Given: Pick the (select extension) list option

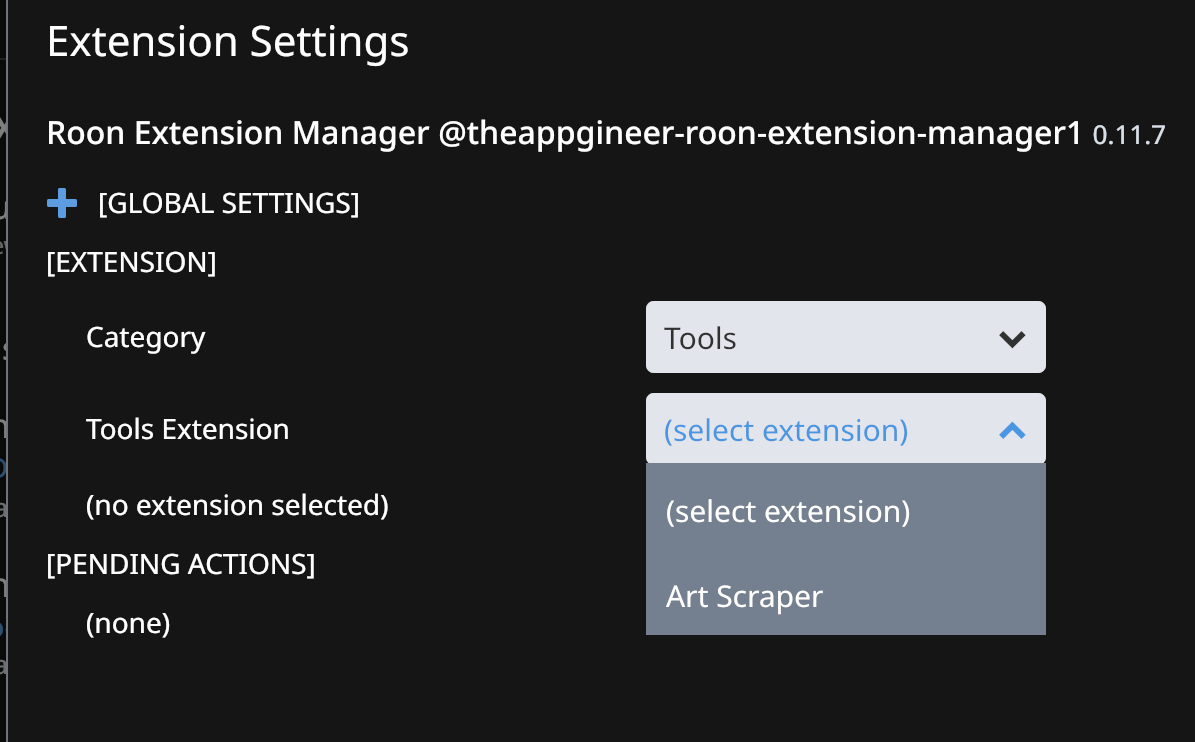Looking at the screenshot, I should (x=845, y=510).
